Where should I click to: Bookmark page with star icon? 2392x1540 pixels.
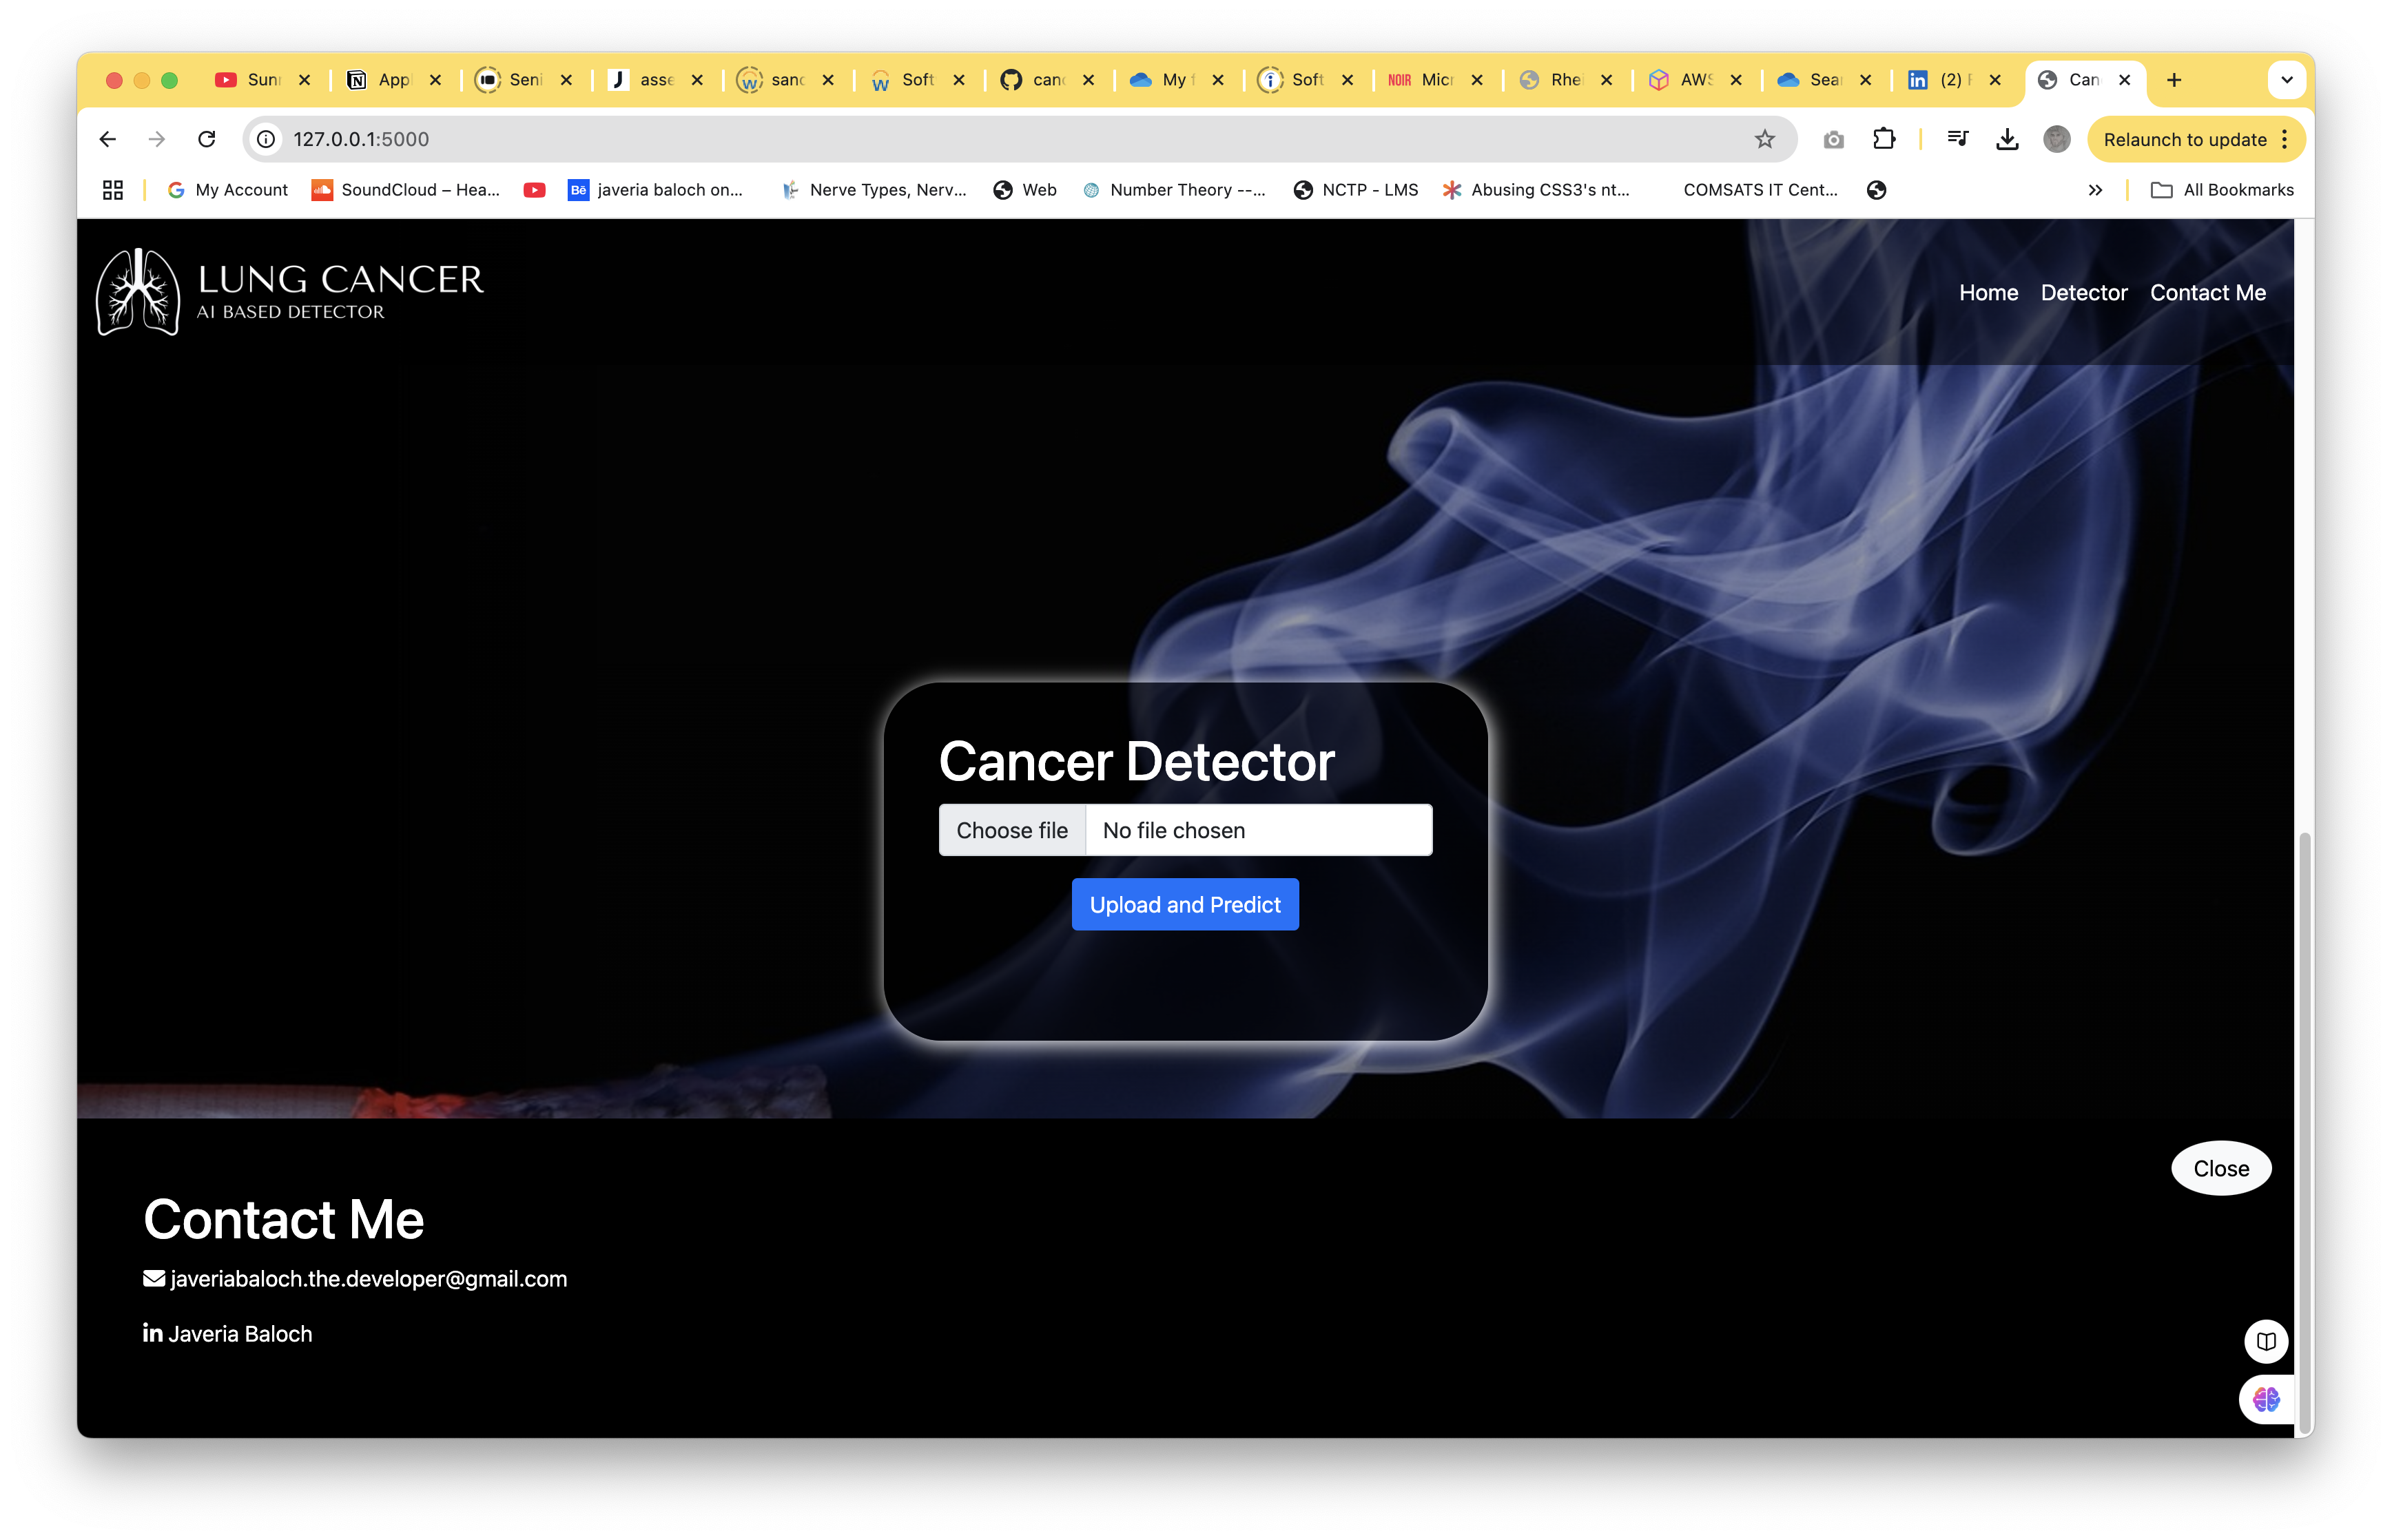click(x=1764, y=139)
